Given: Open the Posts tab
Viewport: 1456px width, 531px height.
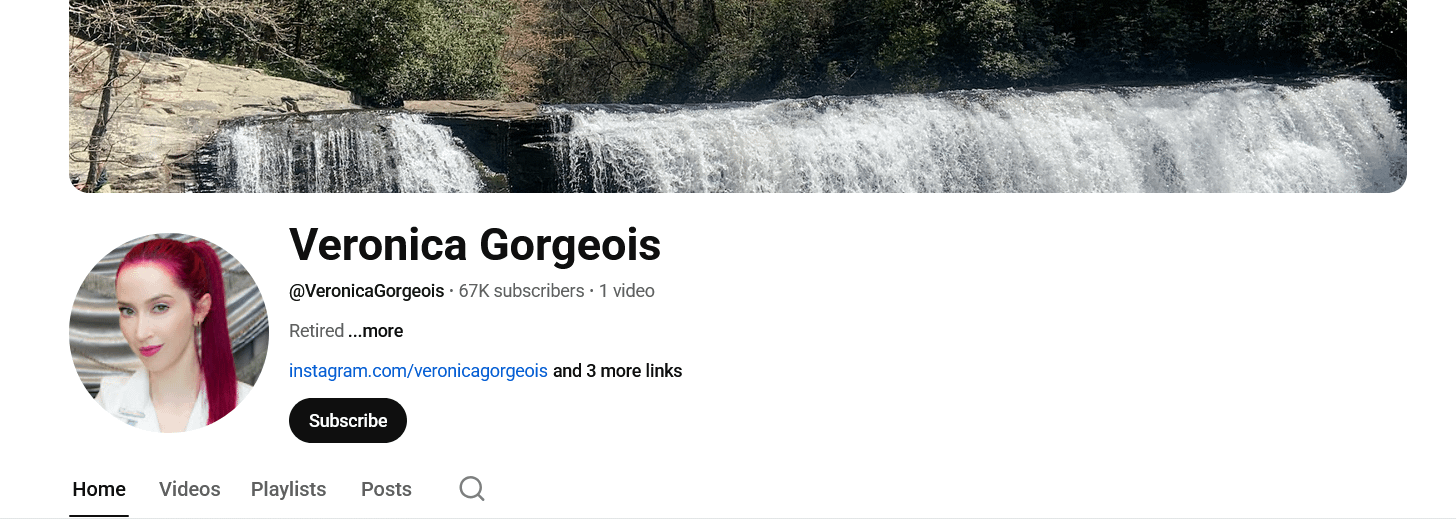Looking at the screenshot, I should click(386, 489).
